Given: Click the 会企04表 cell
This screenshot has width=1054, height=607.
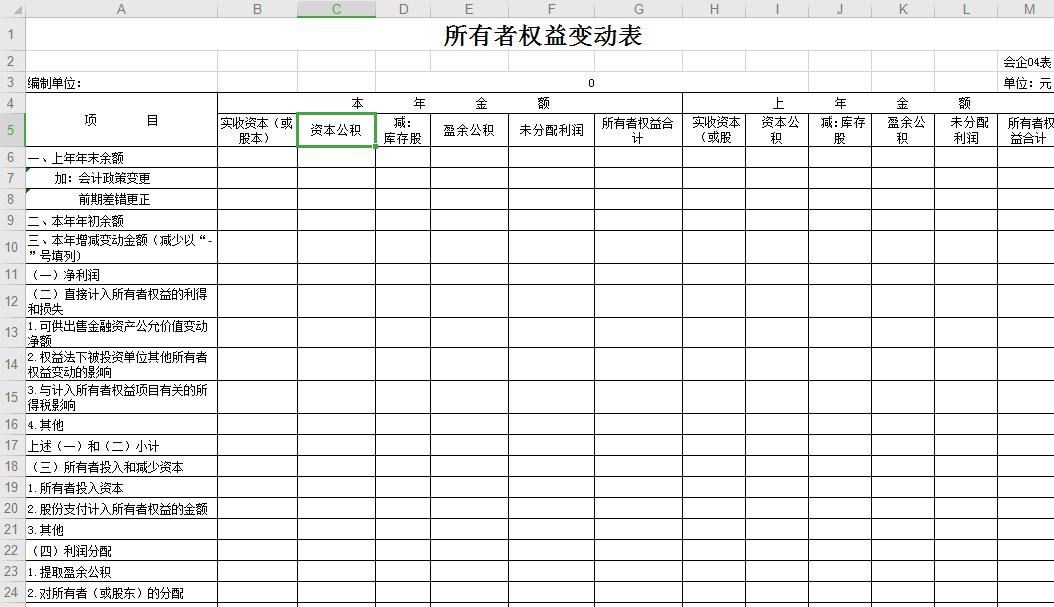Looking at the screenshot, I should pyautogui.click(x=1027, y=62).
